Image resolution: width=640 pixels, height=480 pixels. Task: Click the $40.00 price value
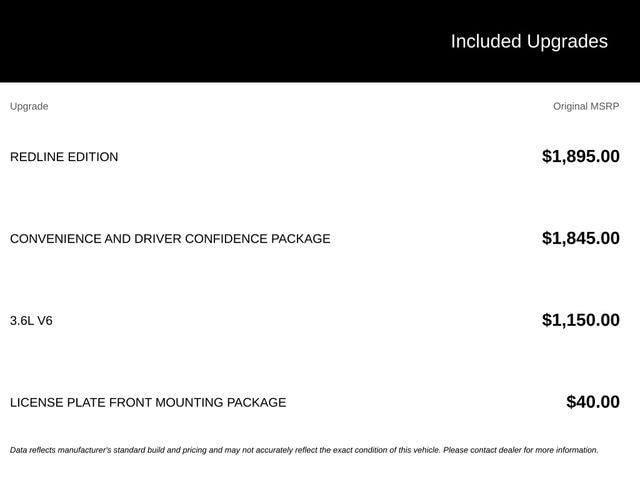coord(593,402)
